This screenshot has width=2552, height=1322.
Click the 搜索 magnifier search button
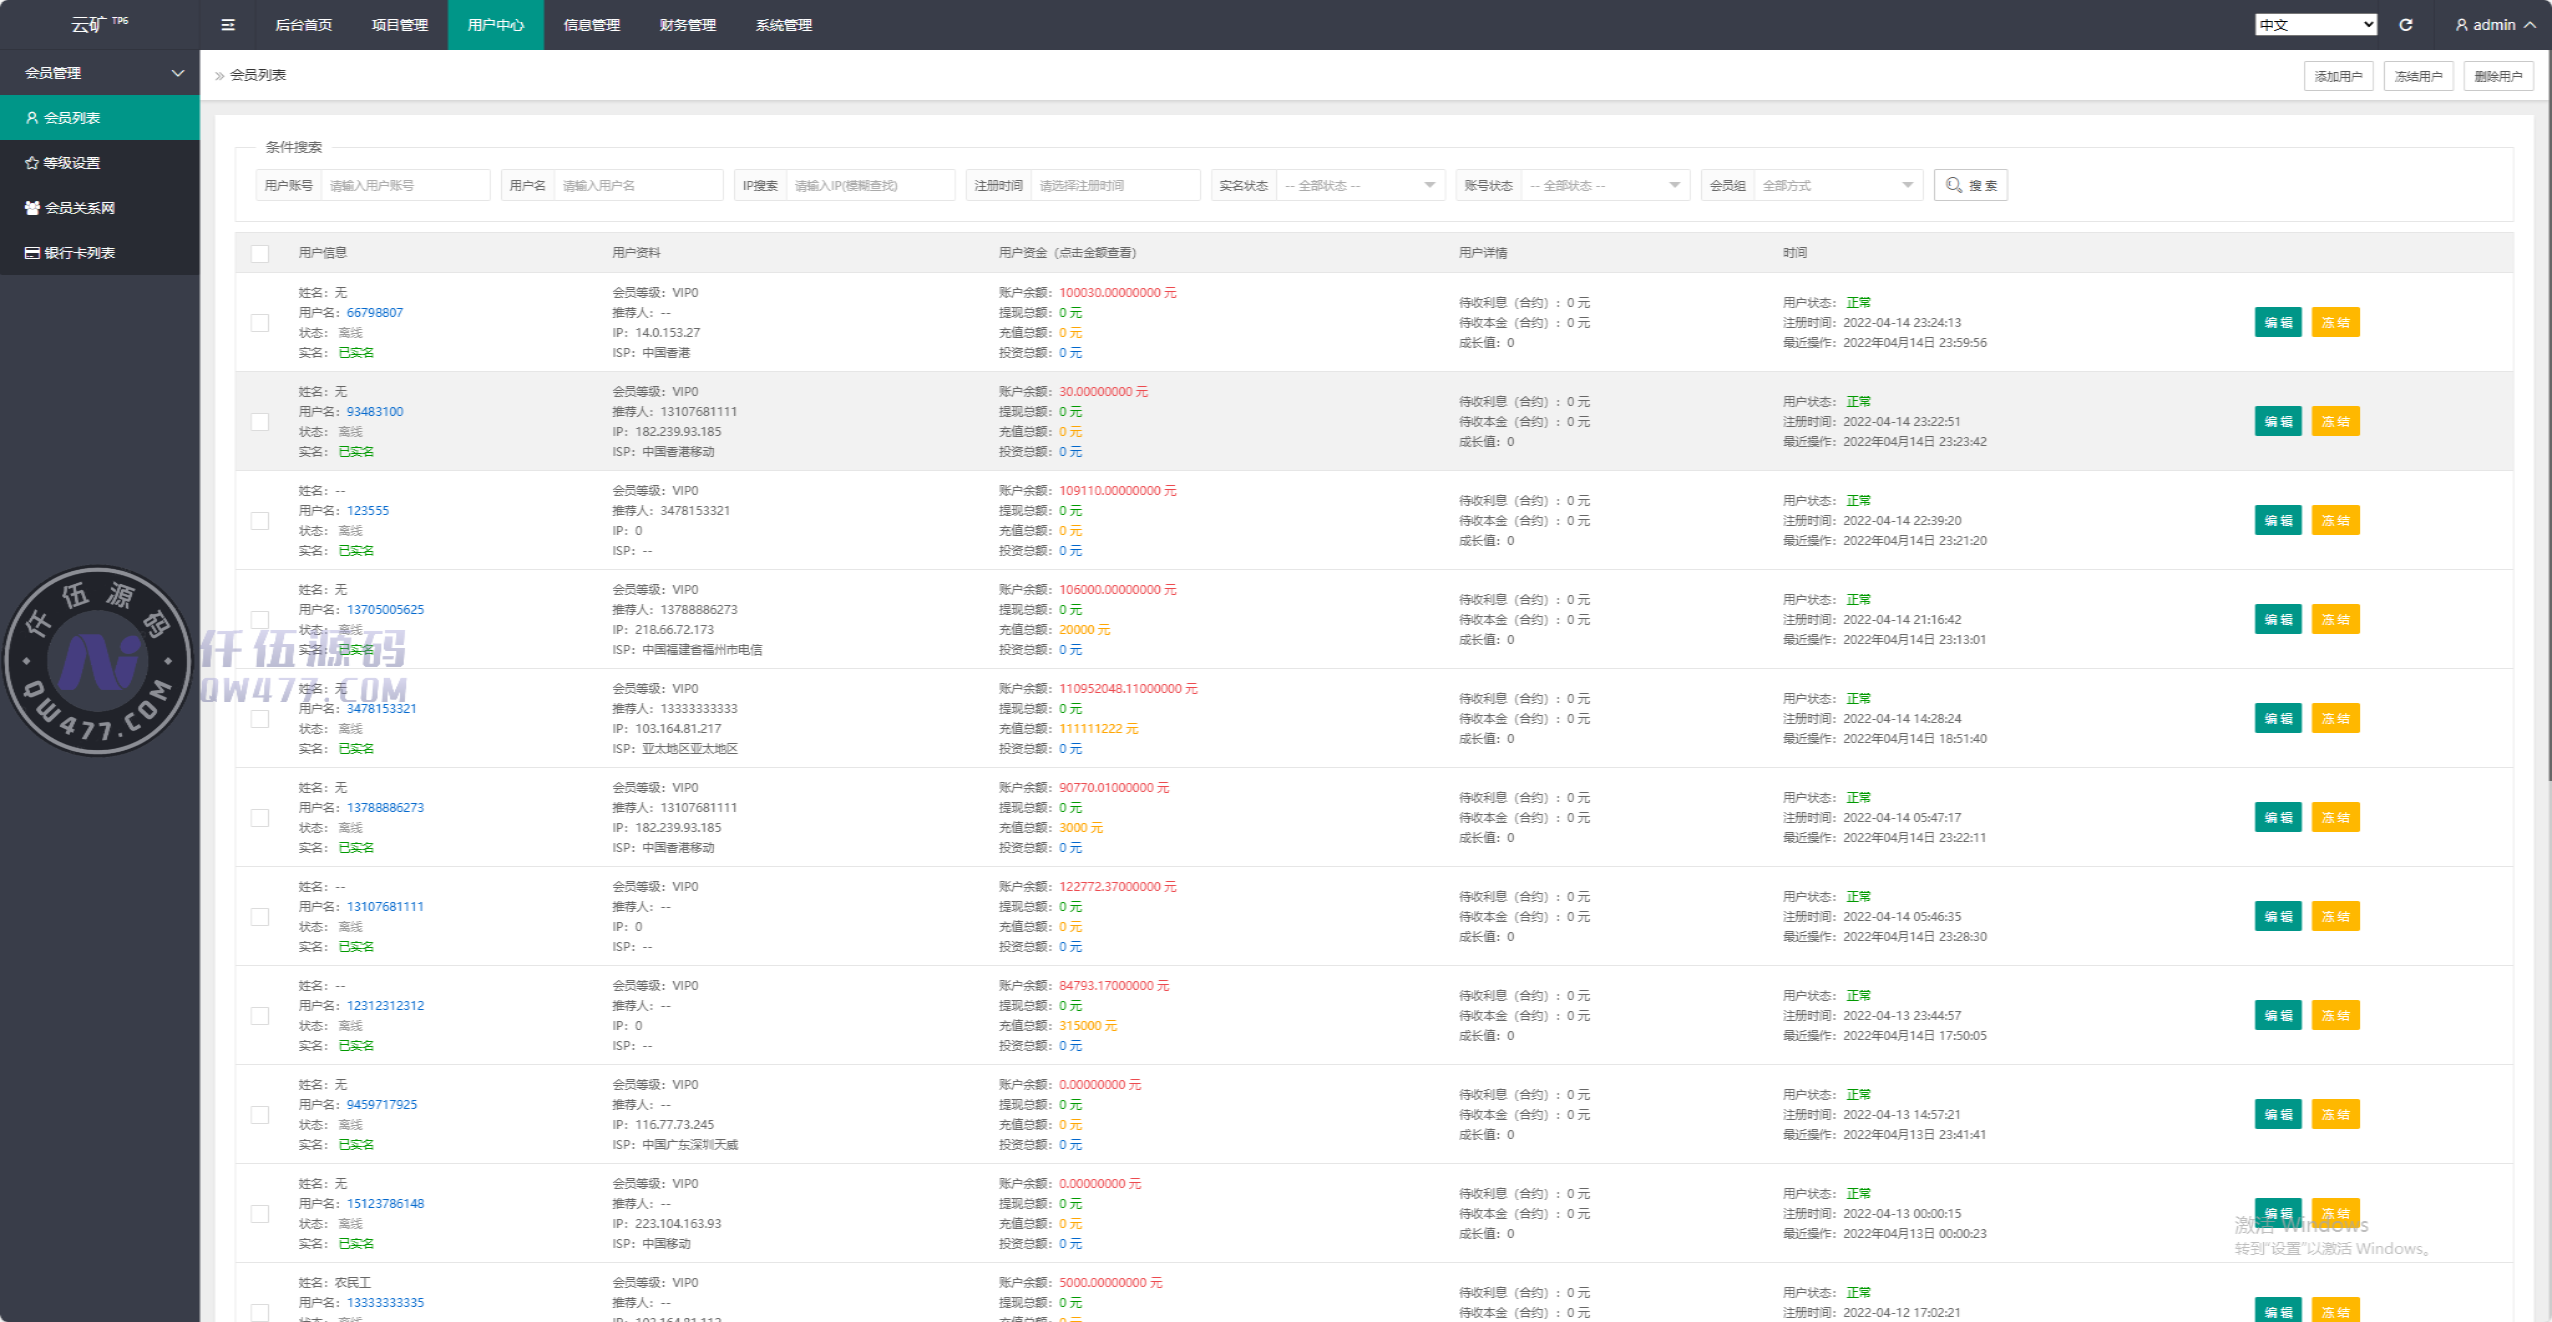[1970, 185]
